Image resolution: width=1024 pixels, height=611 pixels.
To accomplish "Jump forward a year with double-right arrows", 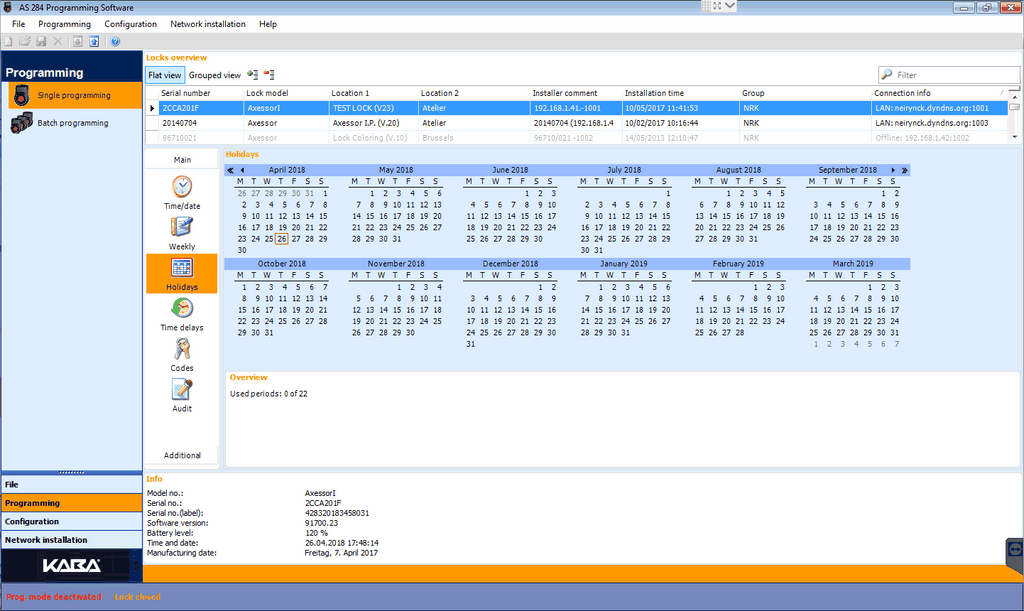I will [x=904, y=170].
